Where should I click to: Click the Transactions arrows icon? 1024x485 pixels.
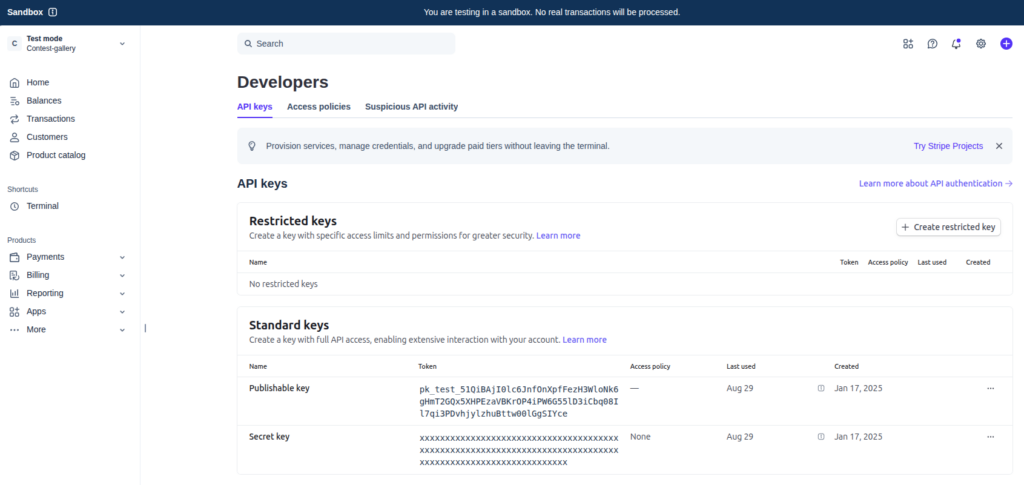[x=14, y=119]
